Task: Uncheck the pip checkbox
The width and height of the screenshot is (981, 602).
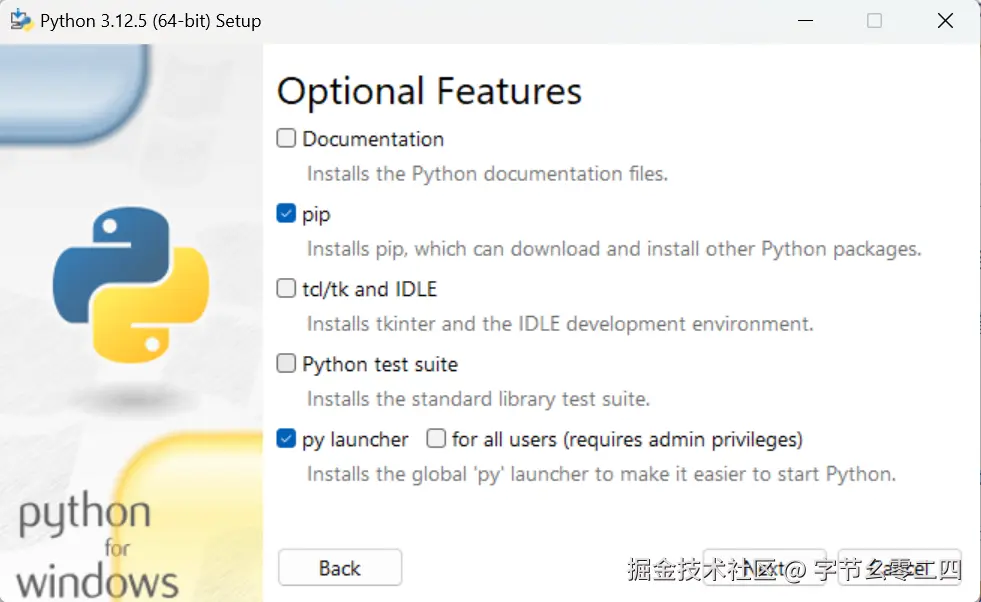Action: [x=287, y=214]
